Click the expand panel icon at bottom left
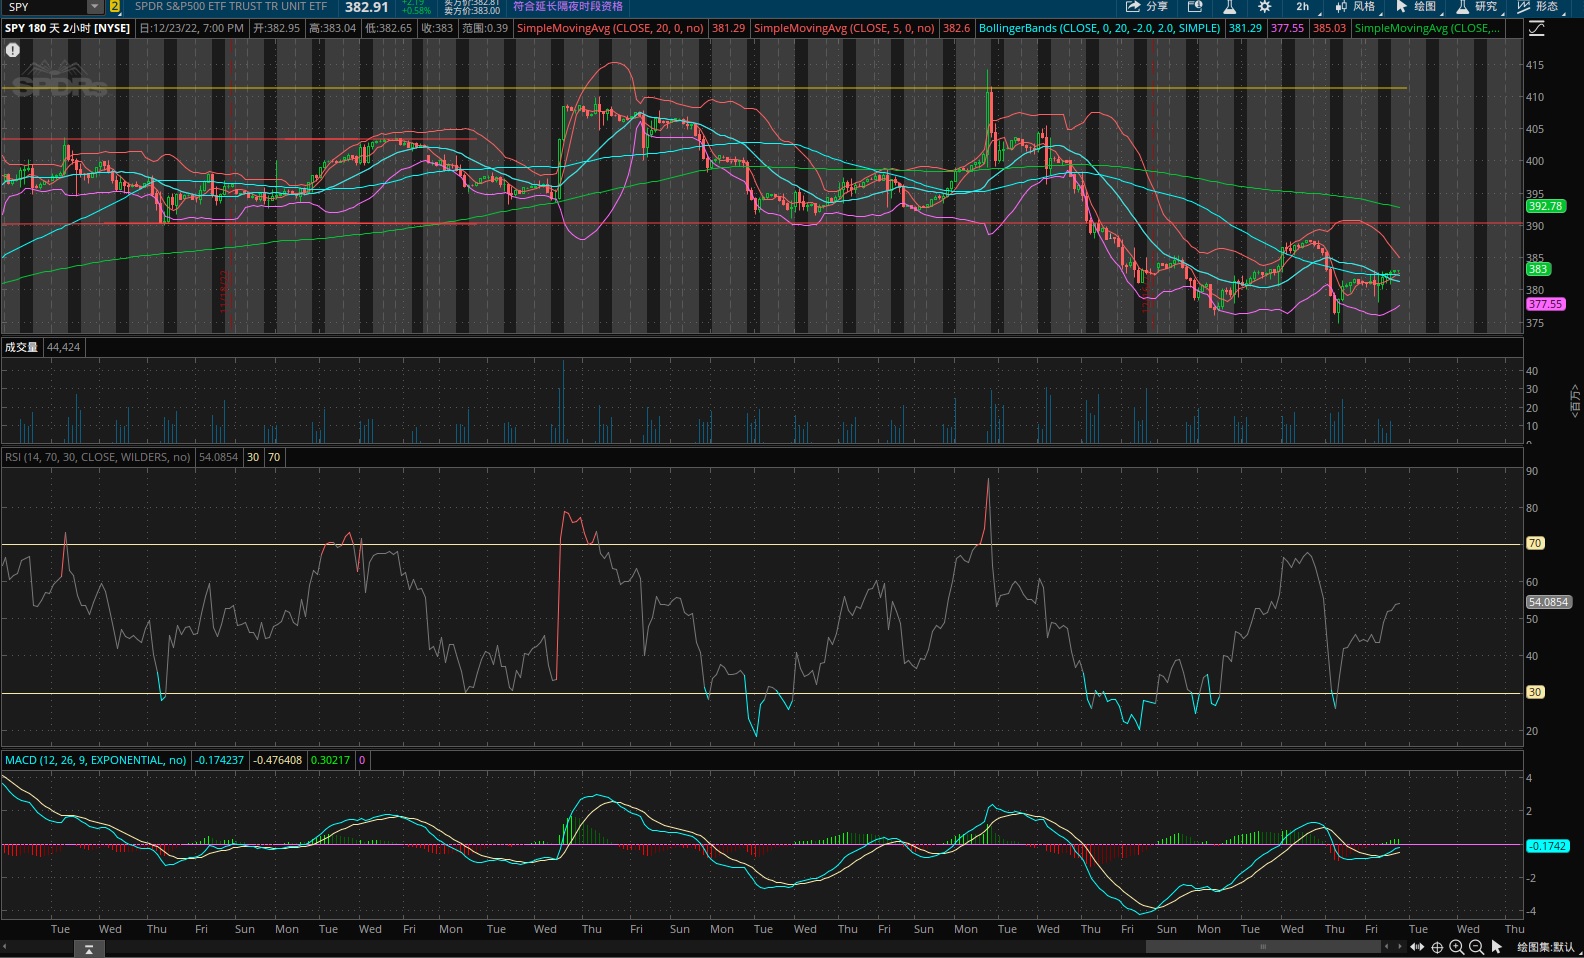1584x958 pixels. coord(89,949)
